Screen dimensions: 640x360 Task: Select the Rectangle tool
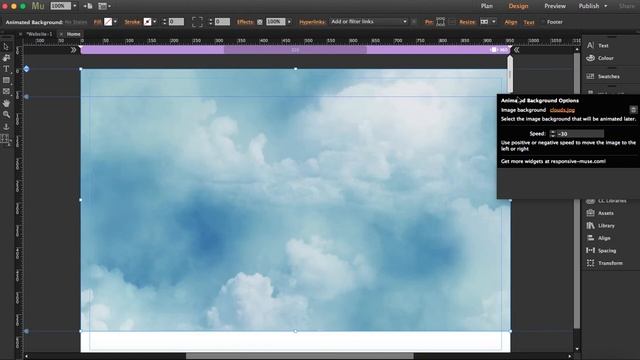click(6, 80)
